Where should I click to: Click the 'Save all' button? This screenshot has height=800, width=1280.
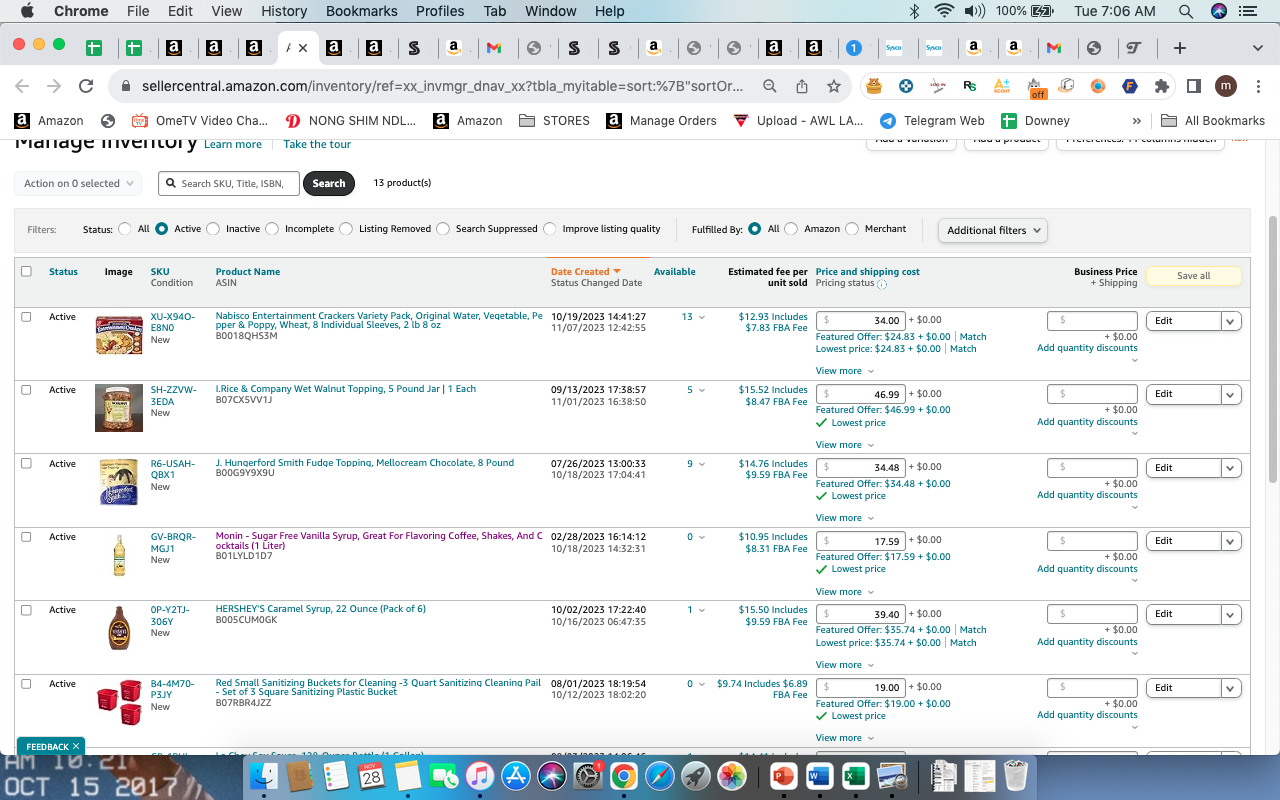1193,276
